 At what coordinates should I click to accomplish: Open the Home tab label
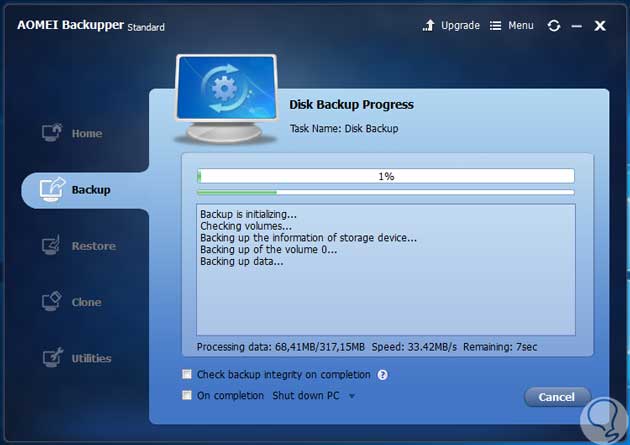pyautogui.click(x=87, y=133)
